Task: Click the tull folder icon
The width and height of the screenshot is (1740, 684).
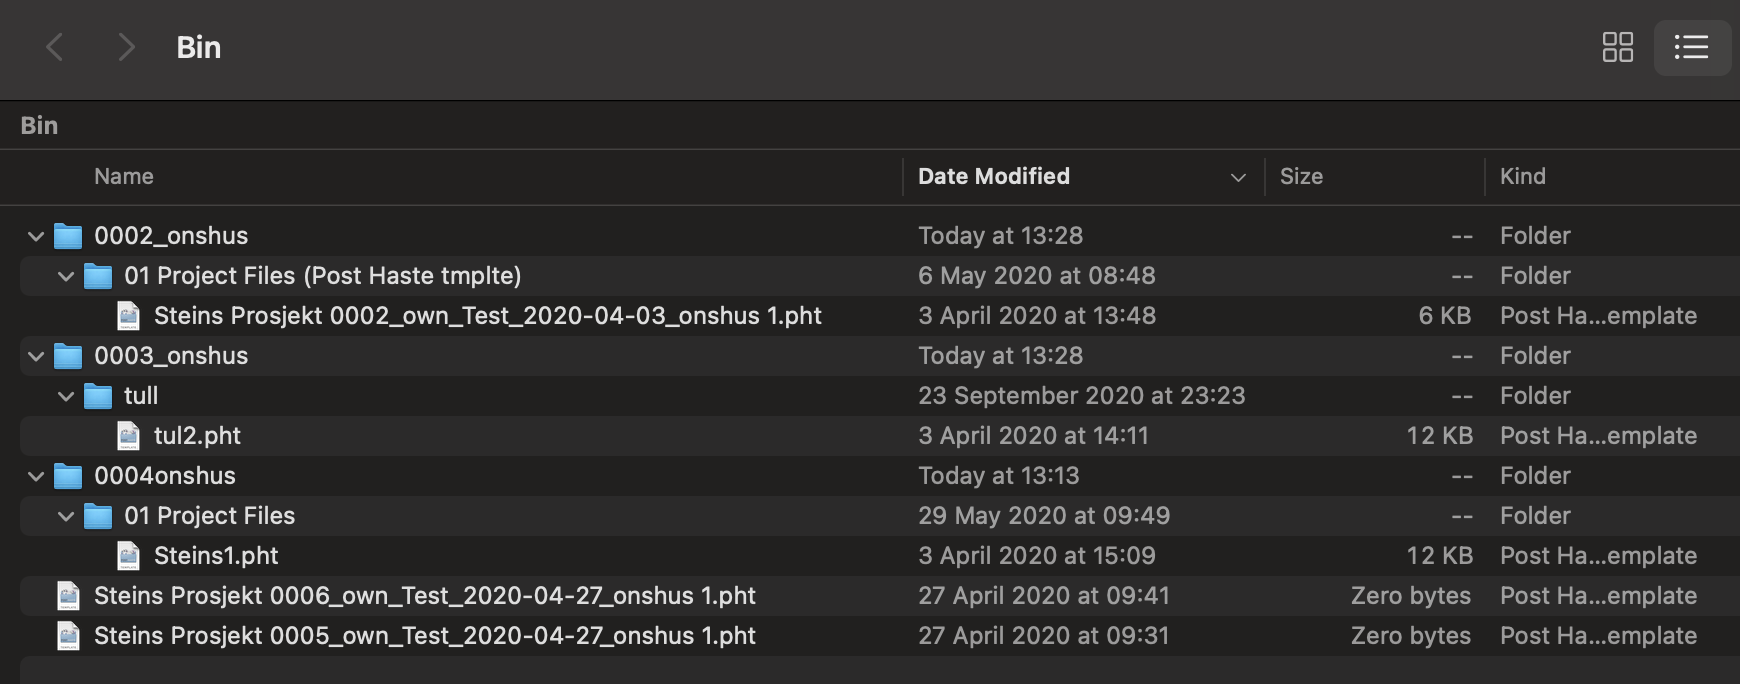Action: point(98,396)
